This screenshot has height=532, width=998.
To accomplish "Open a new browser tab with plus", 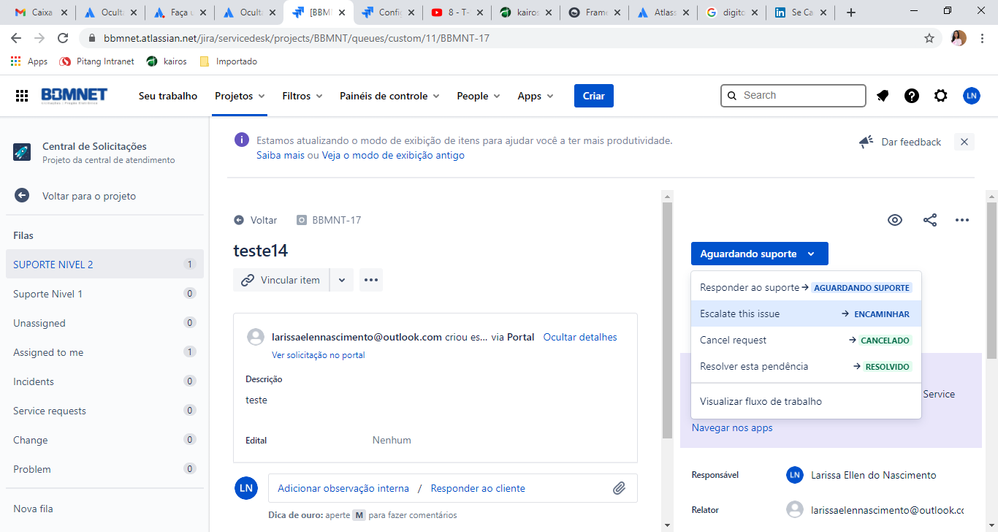I will pos(851,12).
